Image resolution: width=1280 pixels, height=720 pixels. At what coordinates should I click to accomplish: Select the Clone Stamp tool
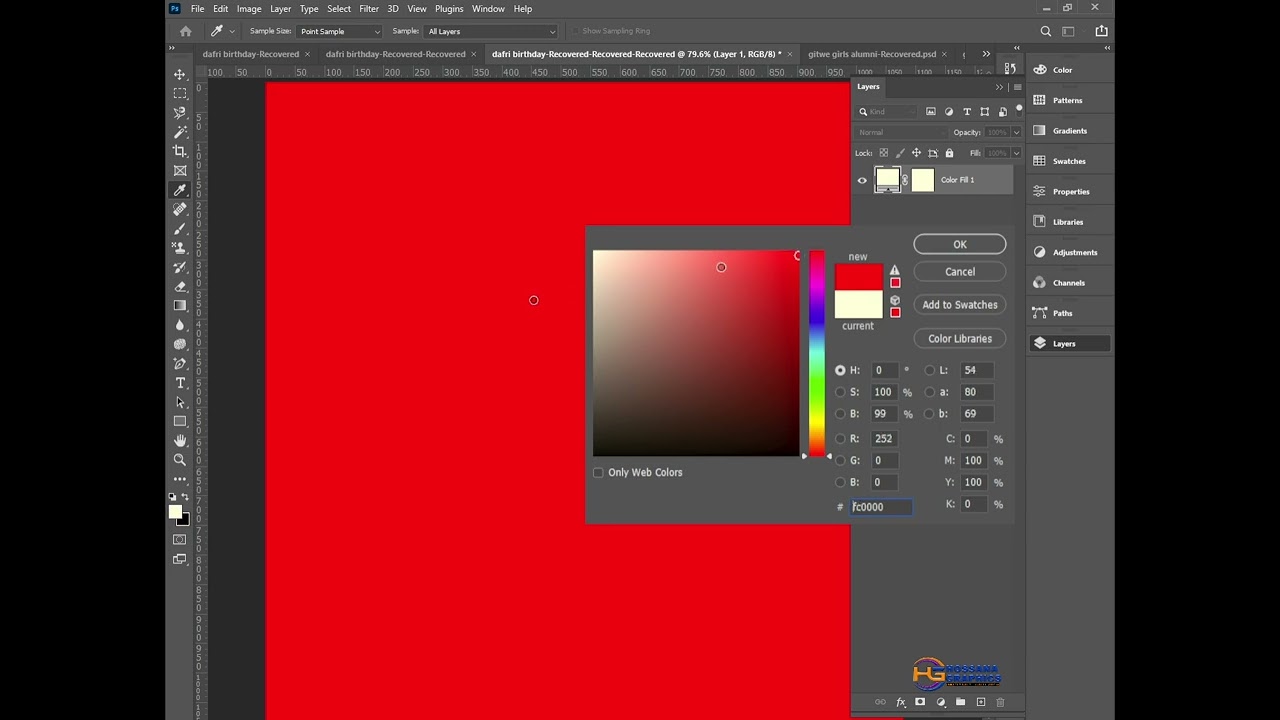coord(180,248)
